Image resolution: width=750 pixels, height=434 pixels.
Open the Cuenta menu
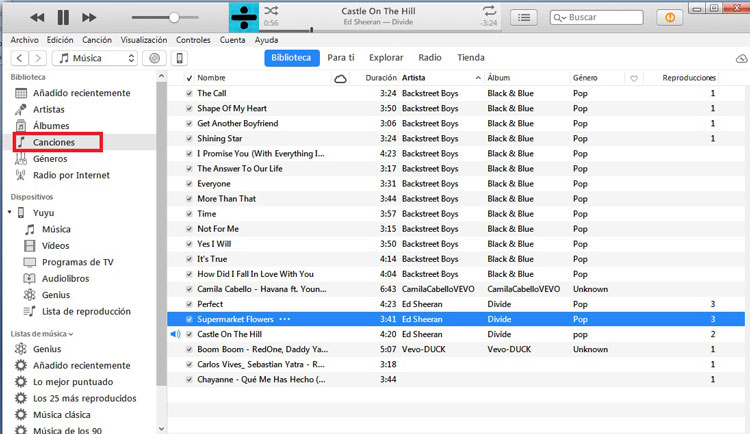coord(232,40)
